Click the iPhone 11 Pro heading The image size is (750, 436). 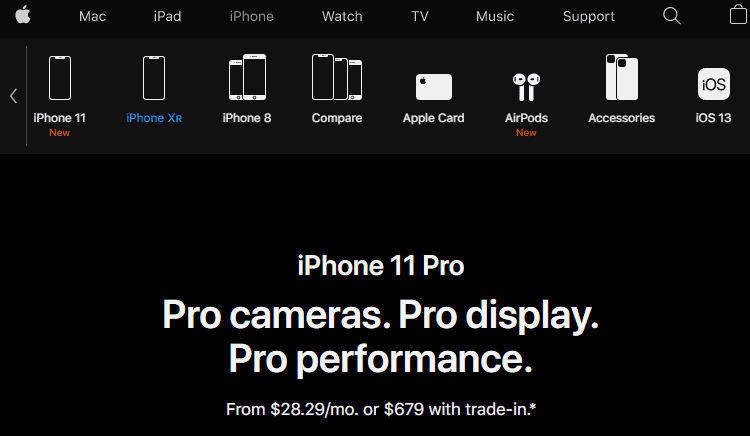click(381, 265)
